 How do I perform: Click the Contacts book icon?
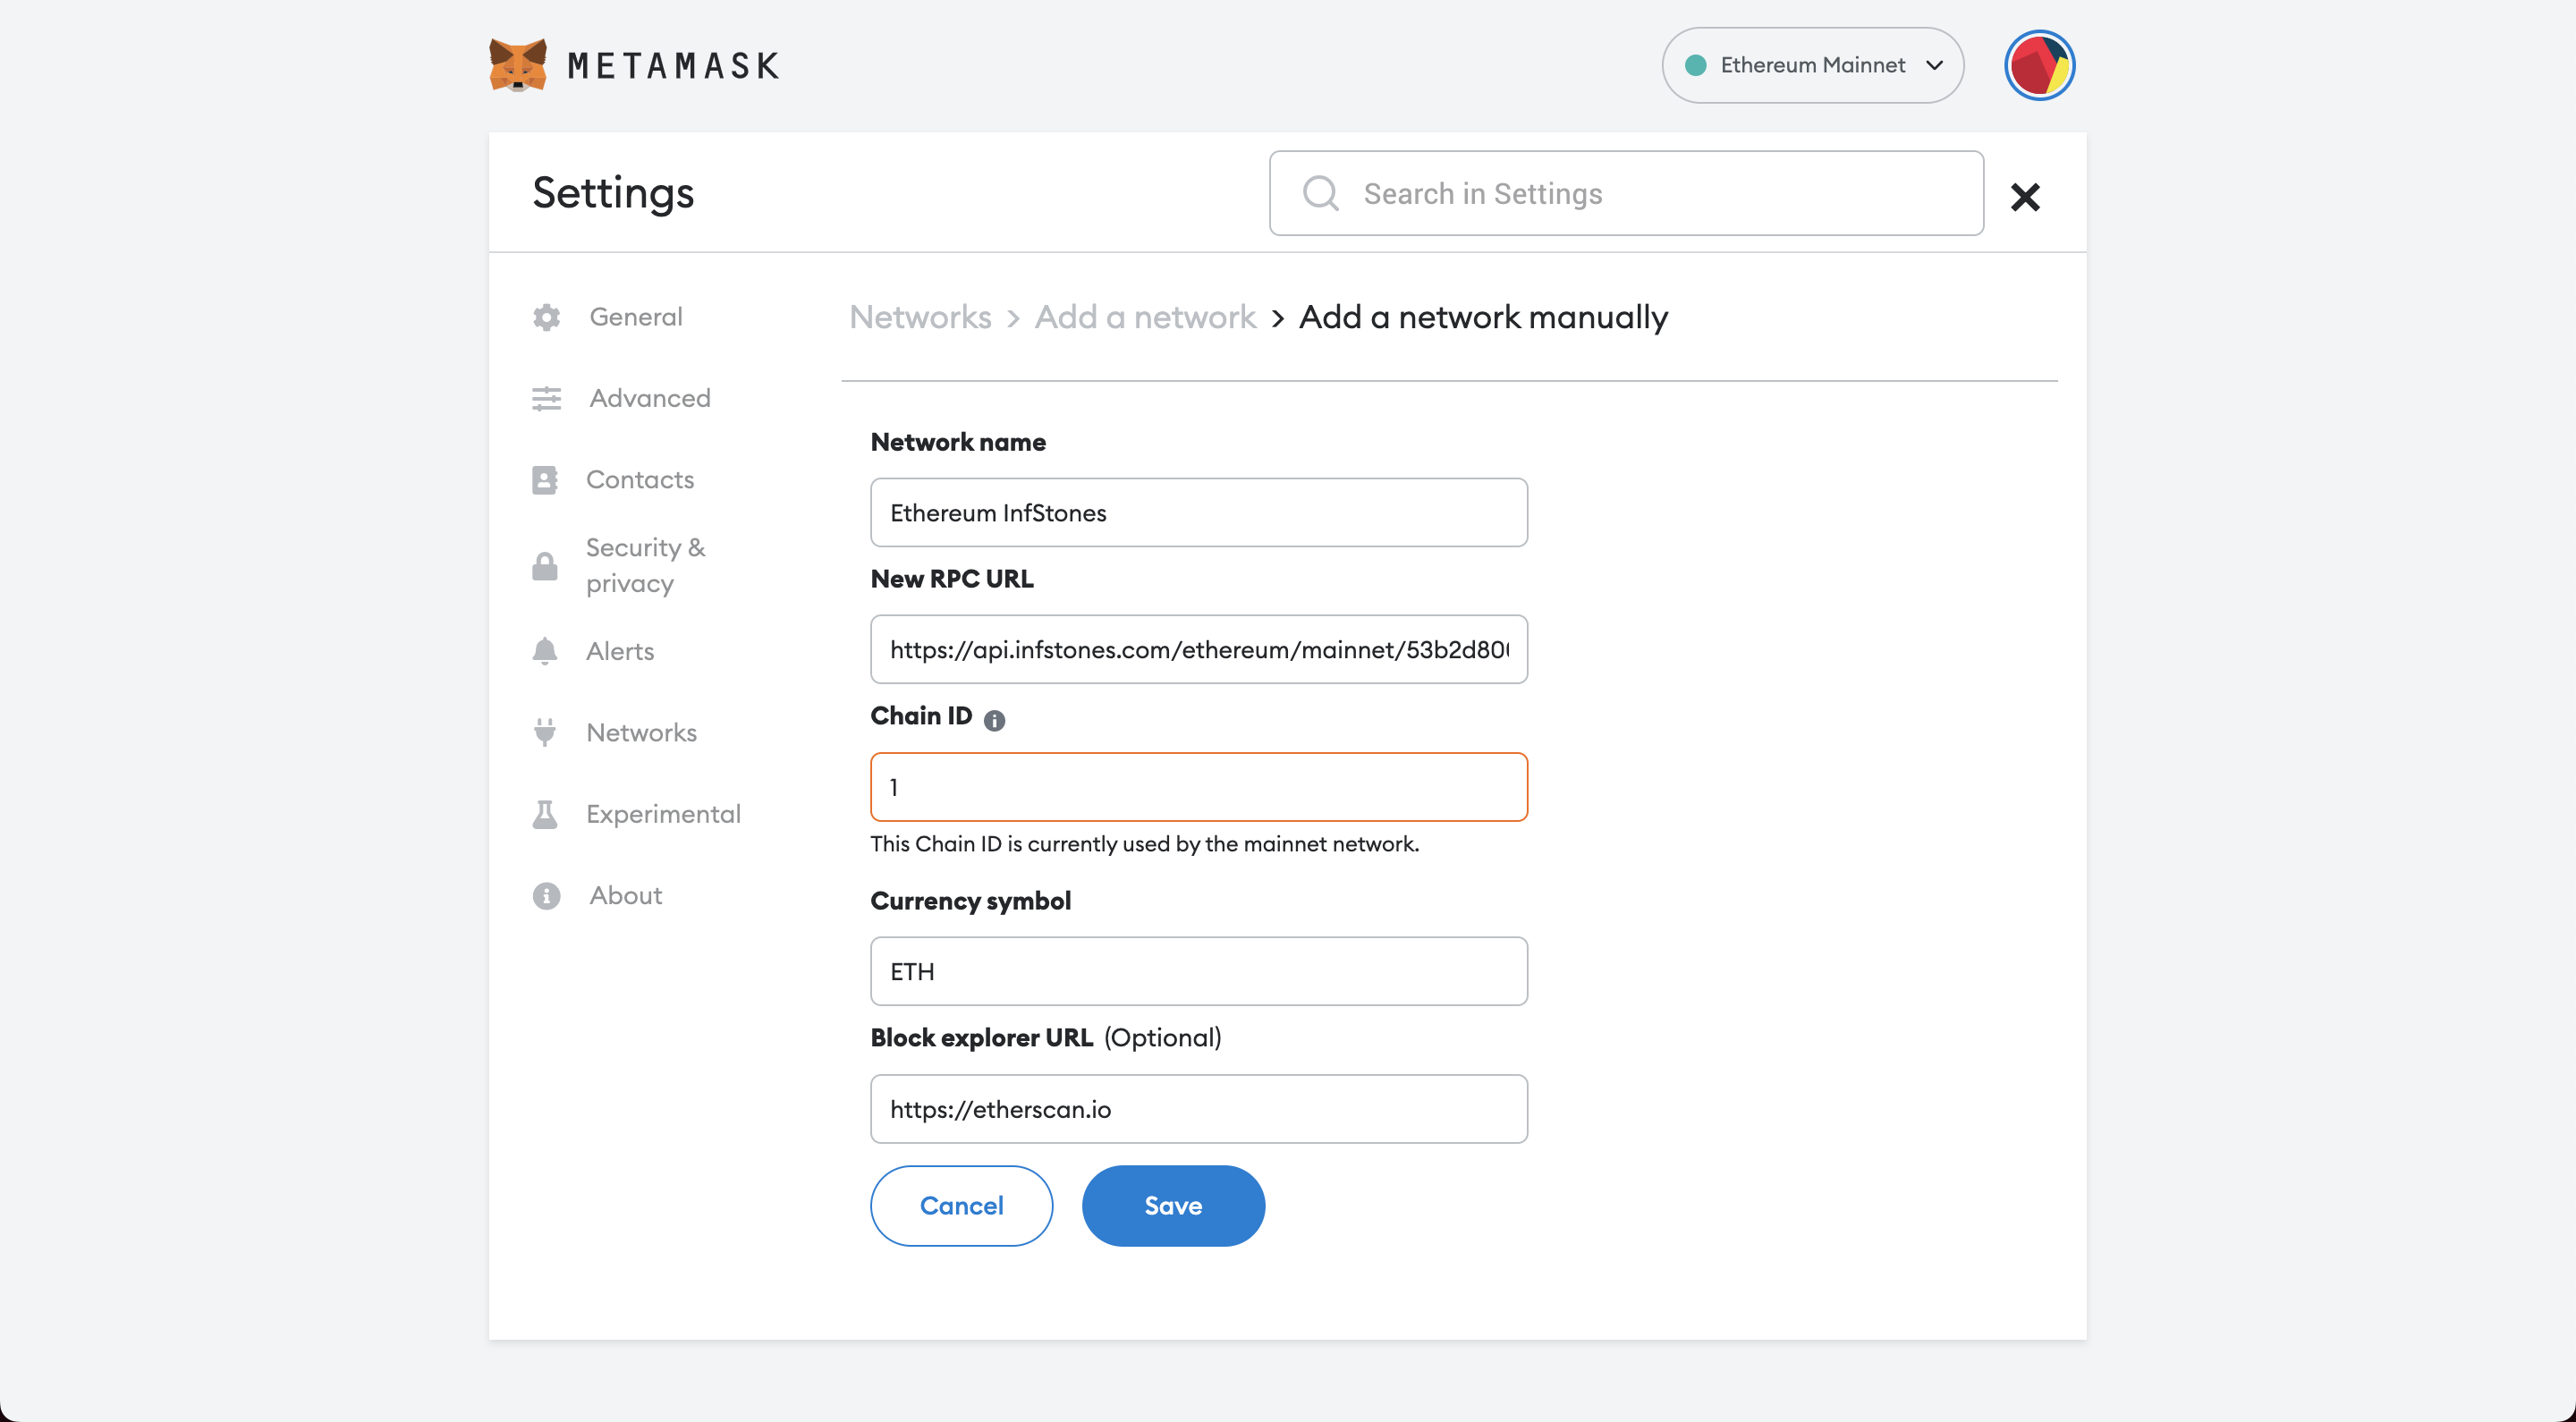click(545, 480)
